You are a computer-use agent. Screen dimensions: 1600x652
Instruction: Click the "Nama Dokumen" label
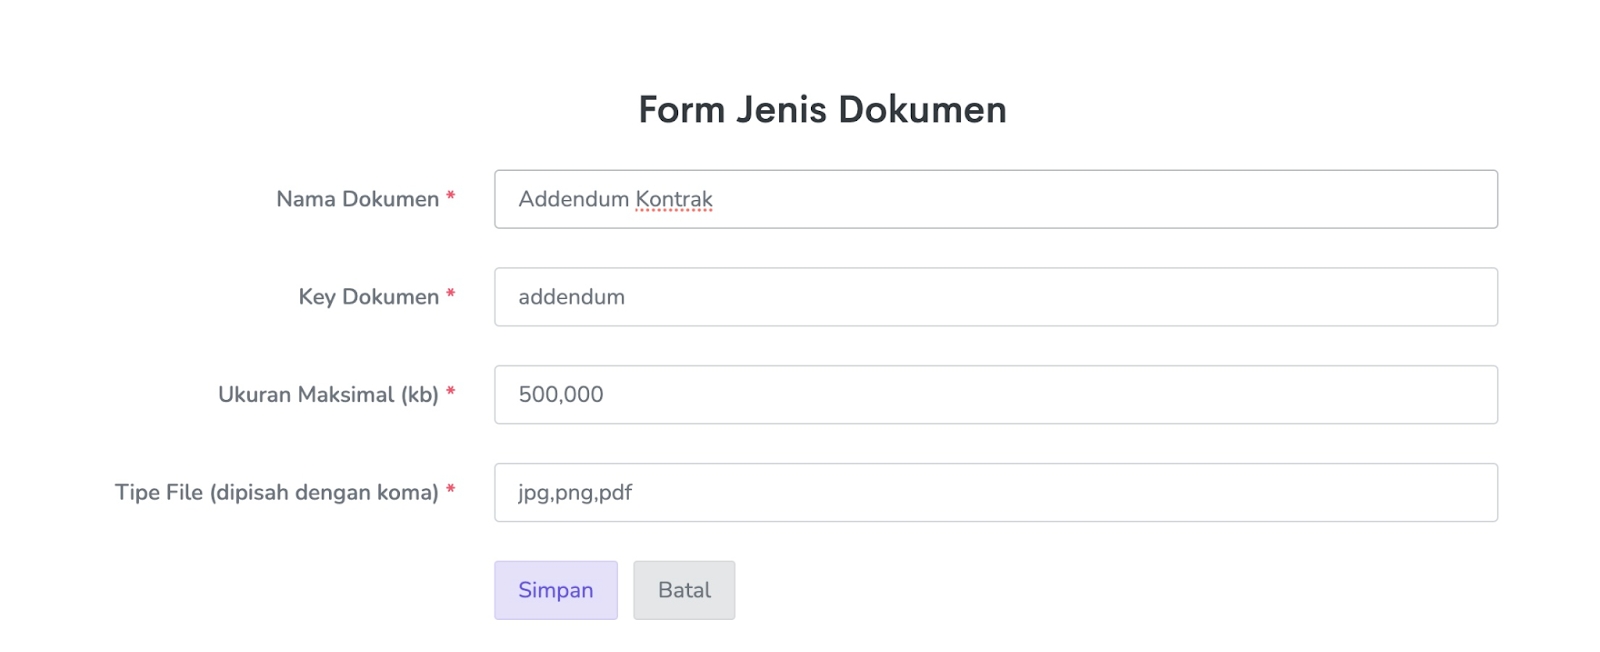tap(357, 199)
